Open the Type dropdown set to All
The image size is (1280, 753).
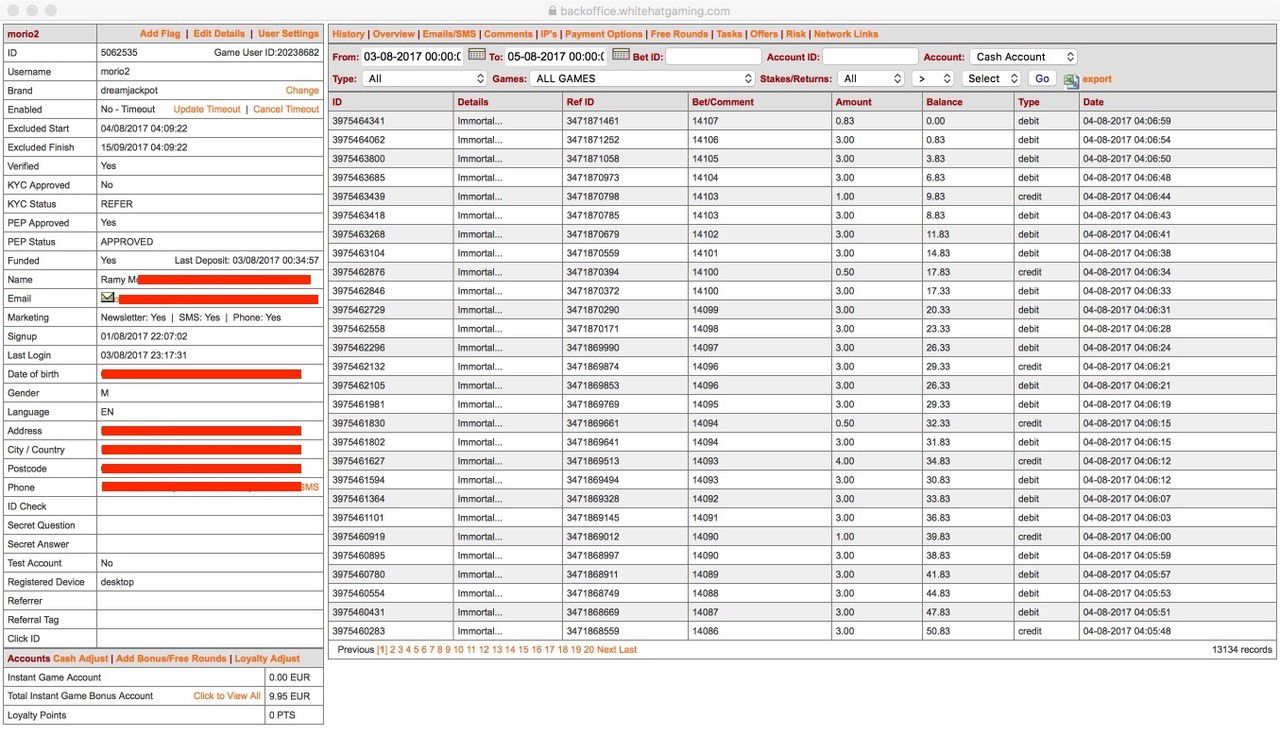423,78
